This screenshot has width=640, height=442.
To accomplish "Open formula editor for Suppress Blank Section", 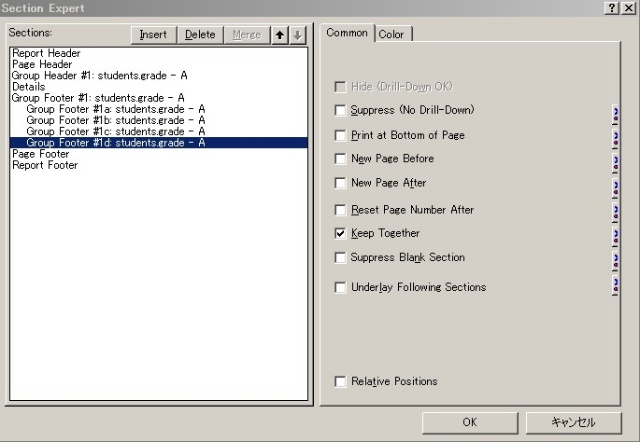I will 615,261.
